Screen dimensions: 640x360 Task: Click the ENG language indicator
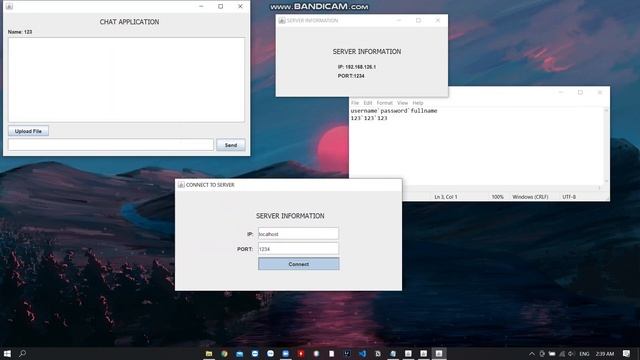(x=584, y=353)
